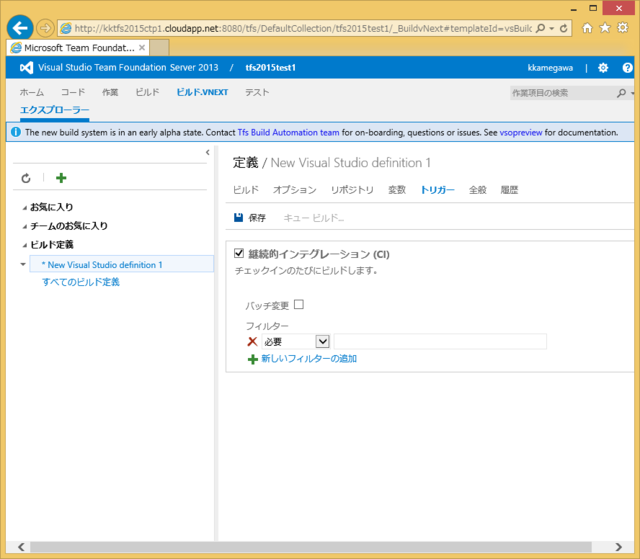Screen dimensions: 640x559
Task: Click the browser address URL field
Action: (302, 29)
